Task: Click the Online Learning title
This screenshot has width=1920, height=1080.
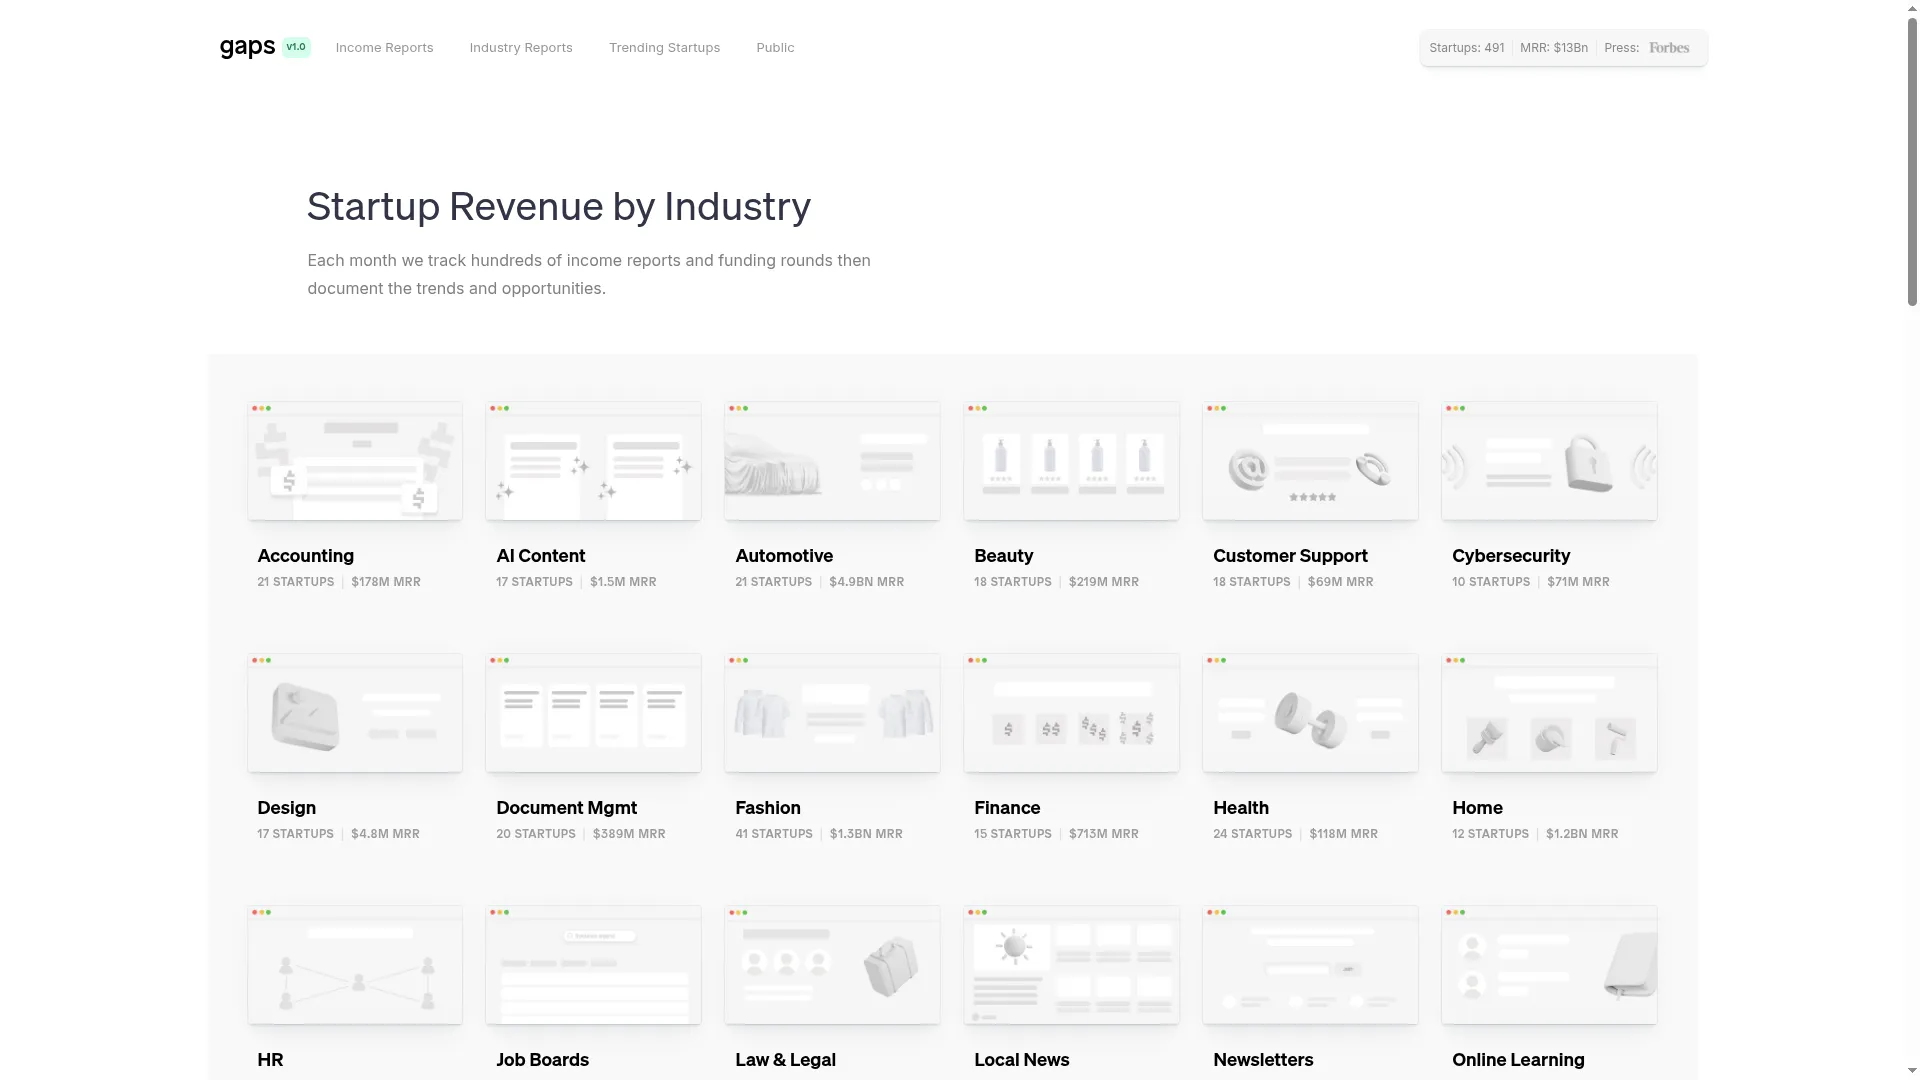Action: 1518,1060
